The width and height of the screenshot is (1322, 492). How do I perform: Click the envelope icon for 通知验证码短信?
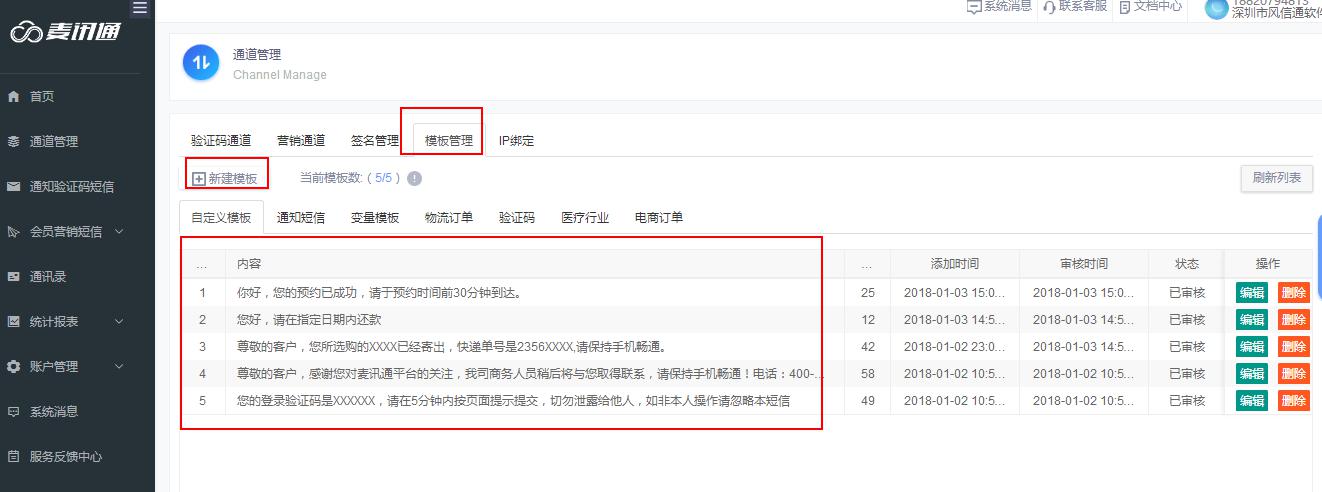pyautogui.click(x=14, y=187)
